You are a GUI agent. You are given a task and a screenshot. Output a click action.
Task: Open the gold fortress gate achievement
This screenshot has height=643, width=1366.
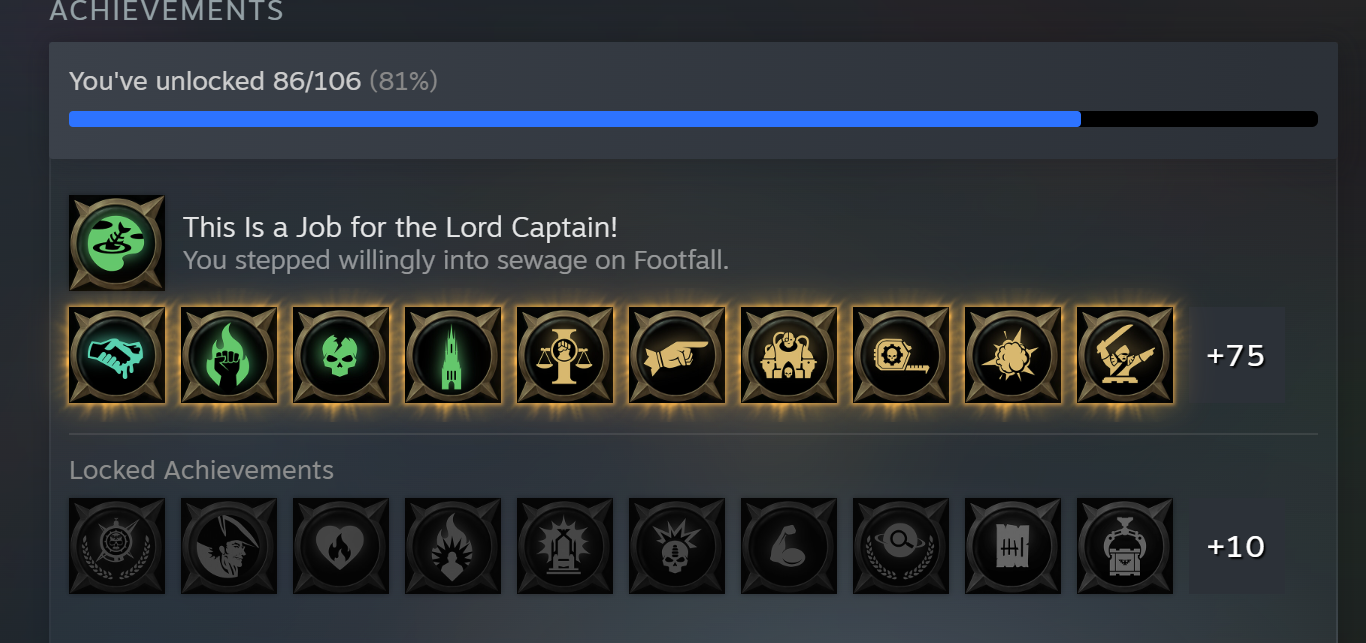[x=789, y=355]
